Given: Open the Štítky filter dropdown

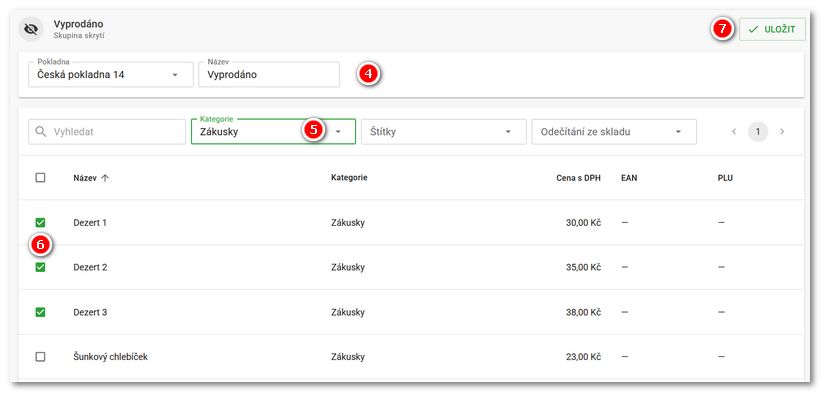Looking at the screenshot, I should [443, 132].
